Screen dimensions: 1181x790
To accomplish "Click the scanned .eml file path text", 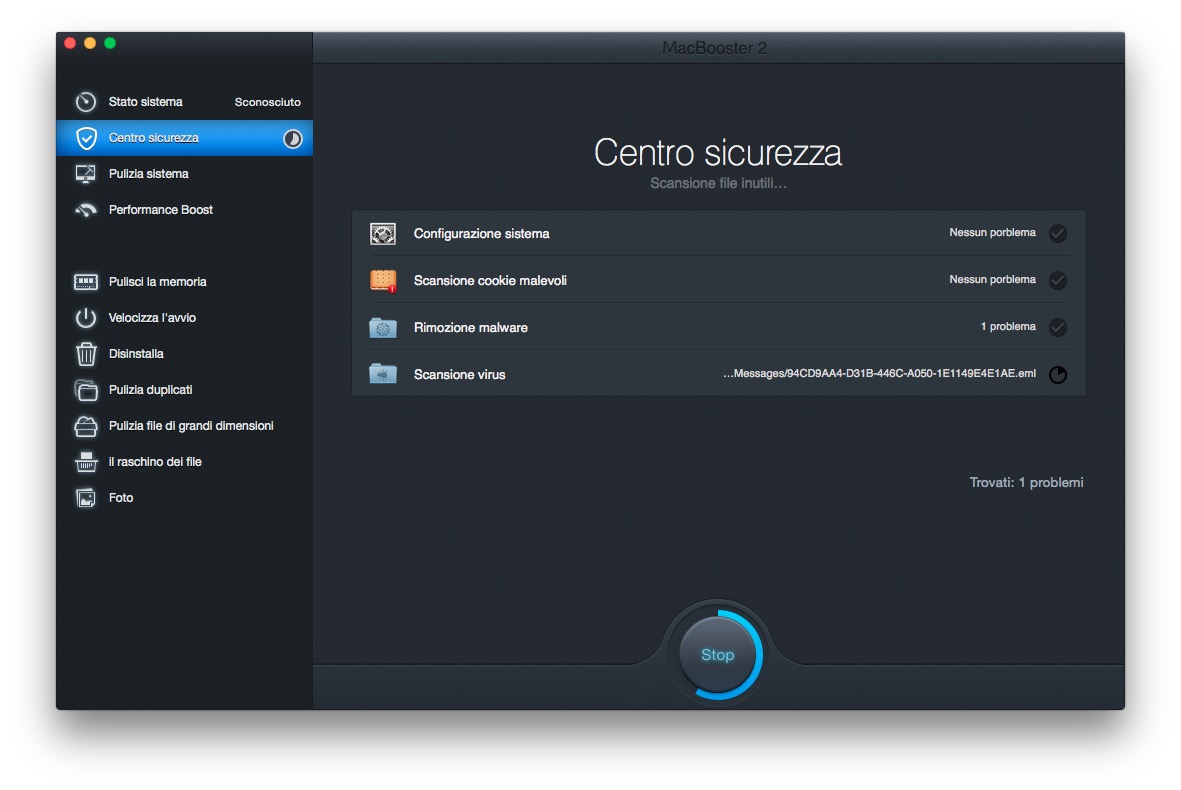I will 879,374.
